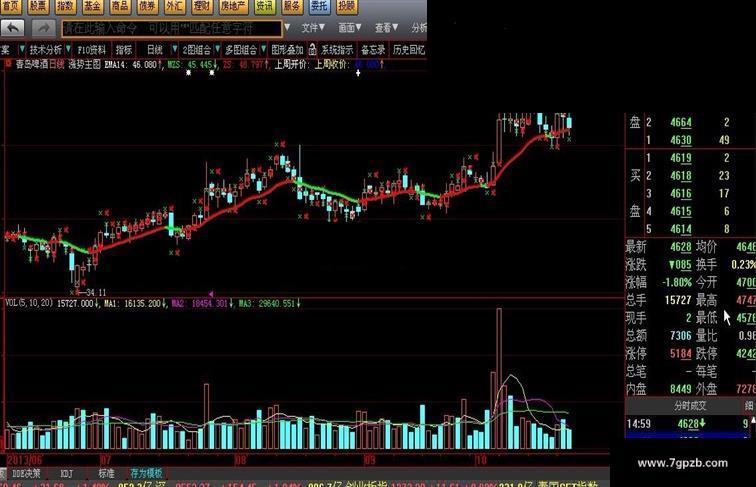Open the 指标 indicators item

[124, 50]
